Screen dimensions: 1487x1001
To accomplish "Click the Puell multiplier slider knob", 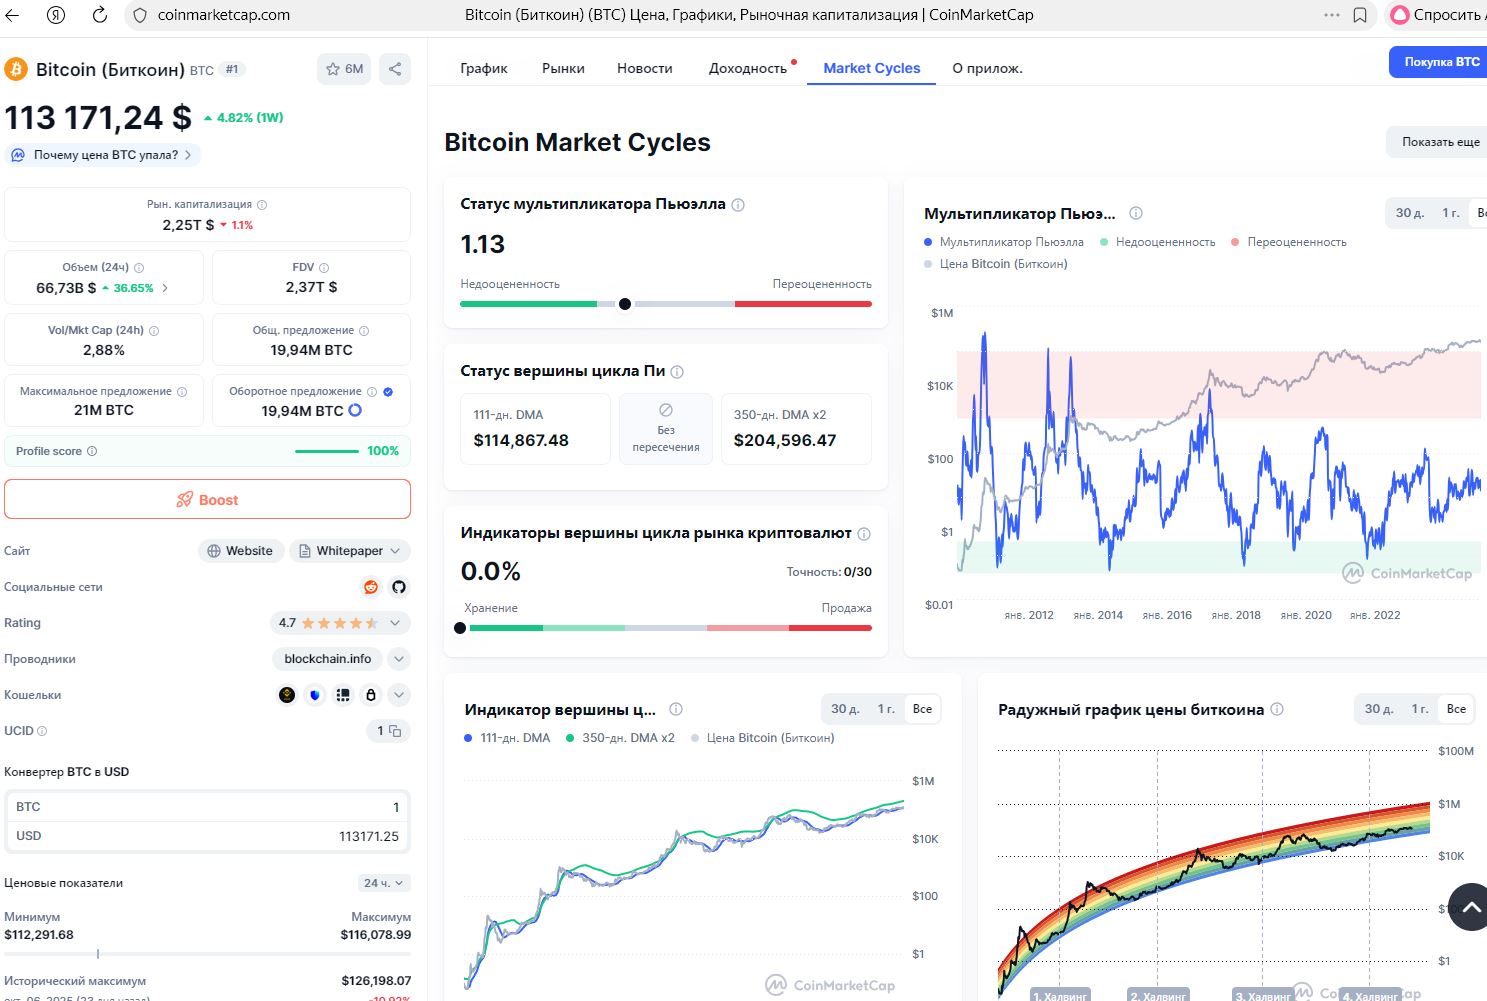I will tap(625, 304).
